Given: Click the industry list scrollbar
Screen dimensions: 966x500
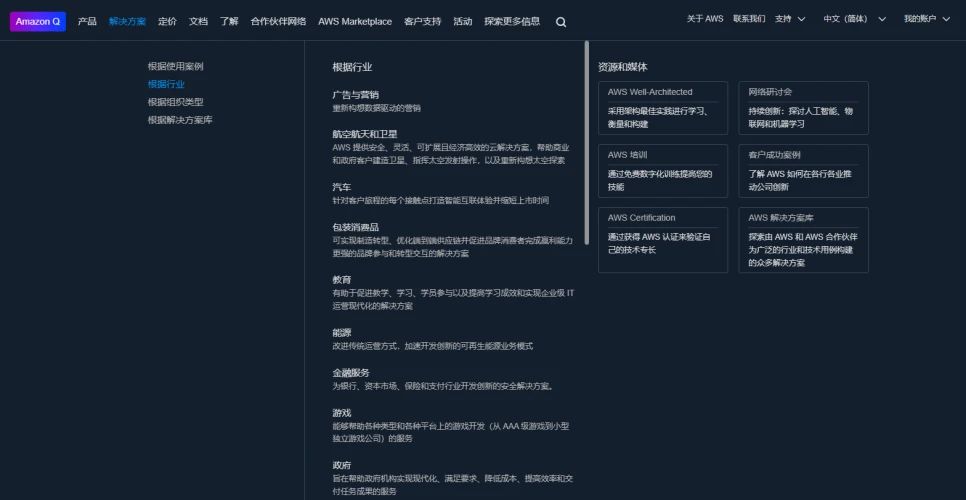Looking at the screenshot, I should [x=586, y=143].
